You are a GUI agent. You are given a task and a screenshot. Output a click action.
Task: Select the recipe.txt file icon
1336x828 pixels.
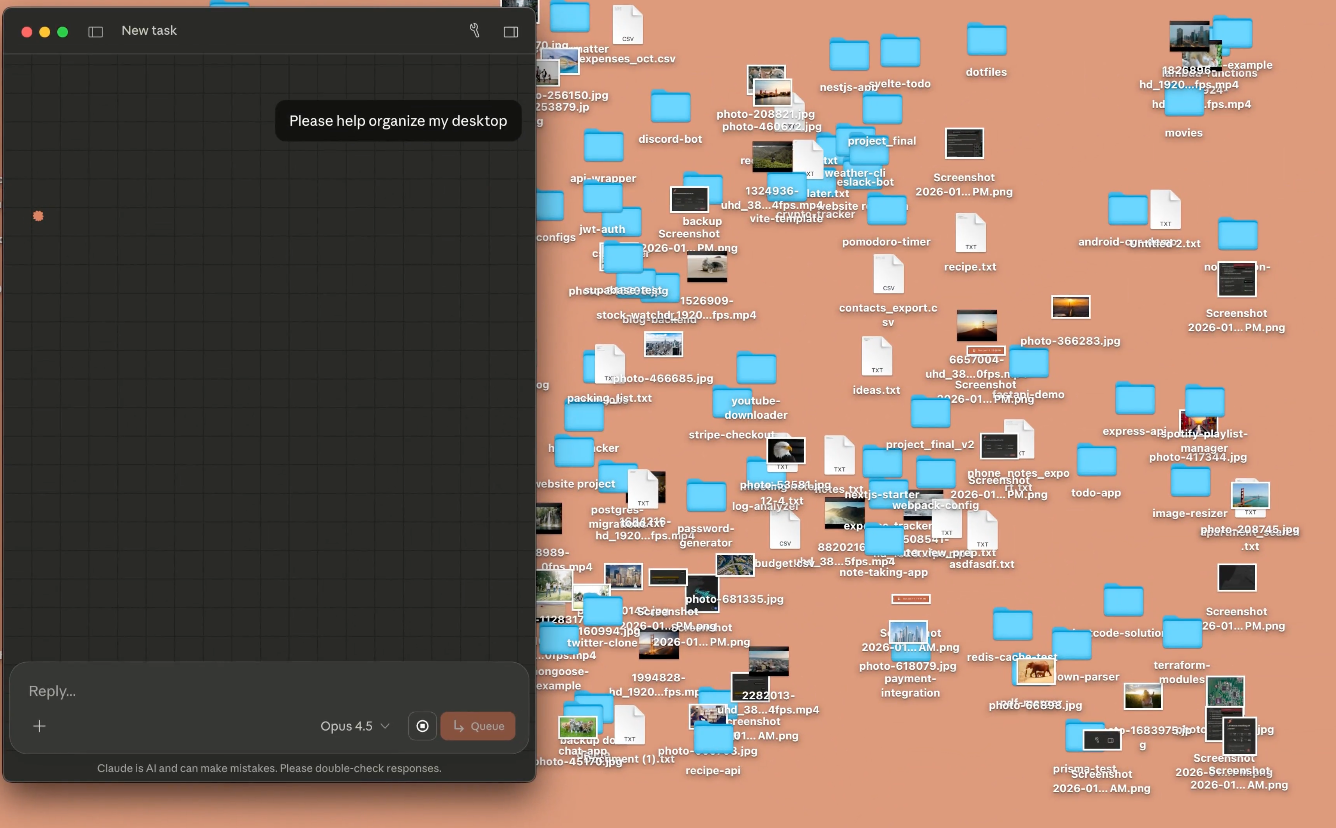(970, 234)
